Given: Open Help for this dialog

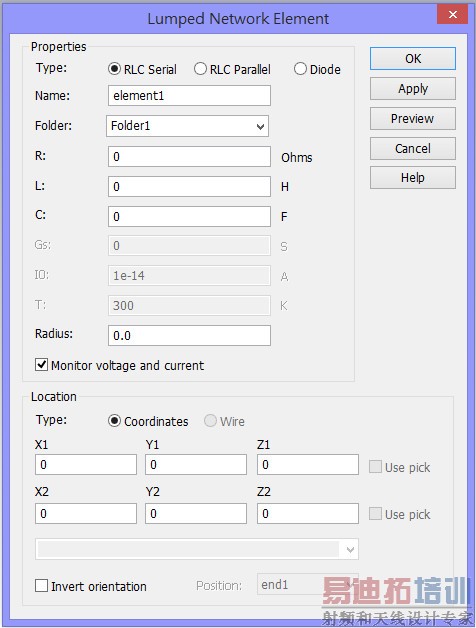Looking at the screenshot, I should [x=413, y=178].
